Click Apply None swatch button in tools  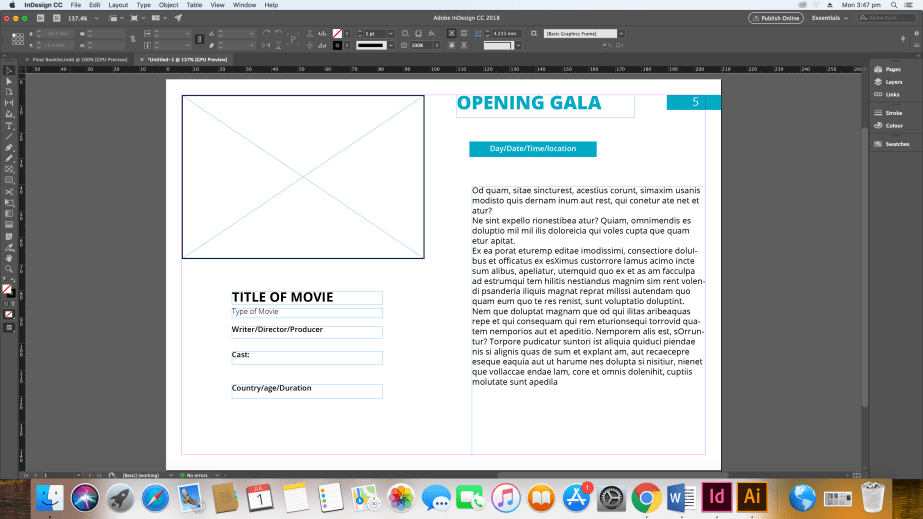9,315
